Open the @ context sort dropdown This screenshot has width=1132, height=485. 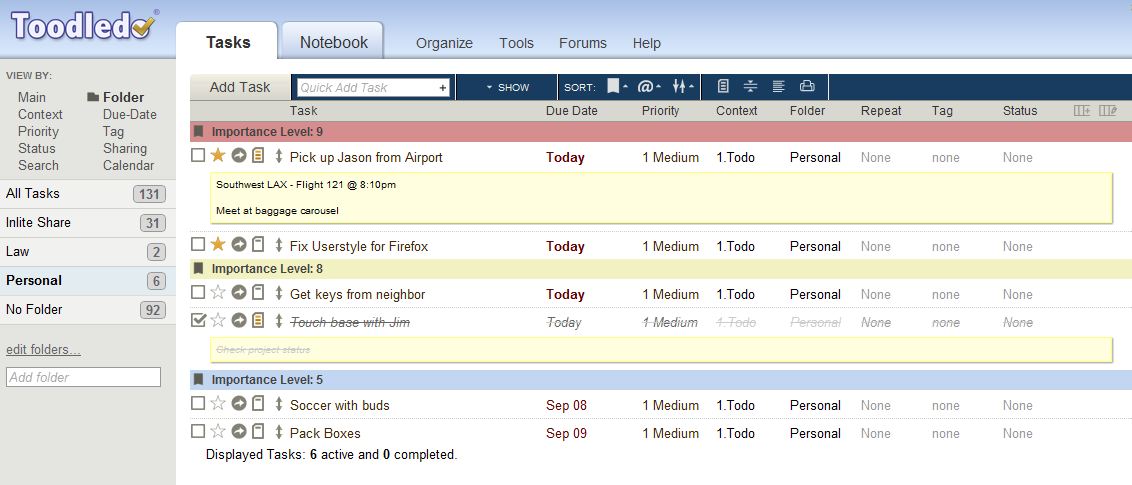pyautogui.click(x=649, y=87)
